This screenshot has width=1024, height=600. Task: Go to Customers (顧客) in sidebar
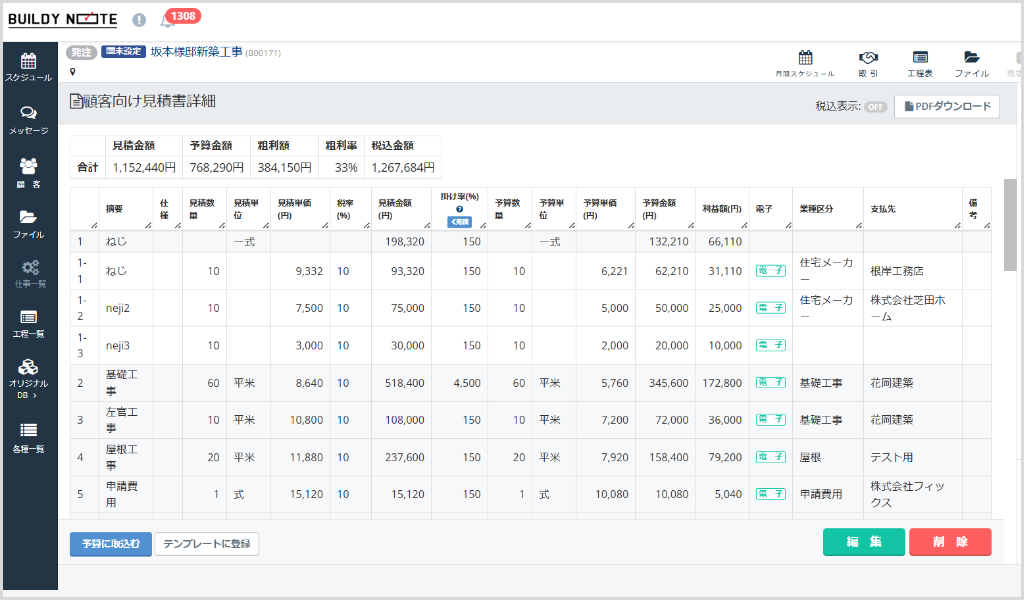click(28, 173)
